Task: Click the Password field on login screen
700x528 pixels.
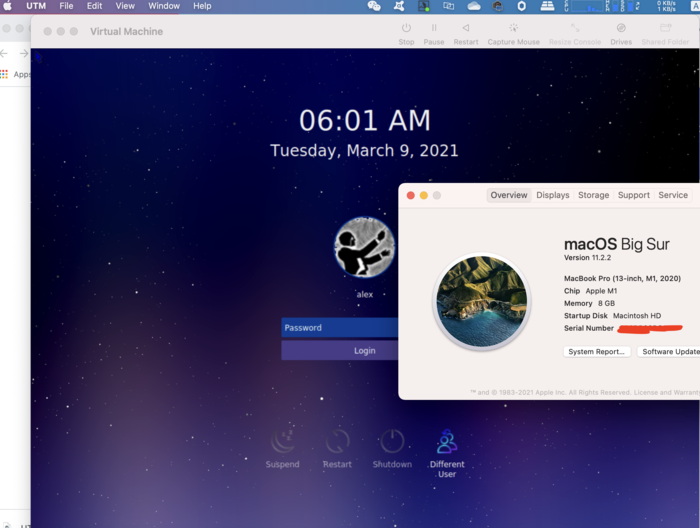Action: (339, 328)
